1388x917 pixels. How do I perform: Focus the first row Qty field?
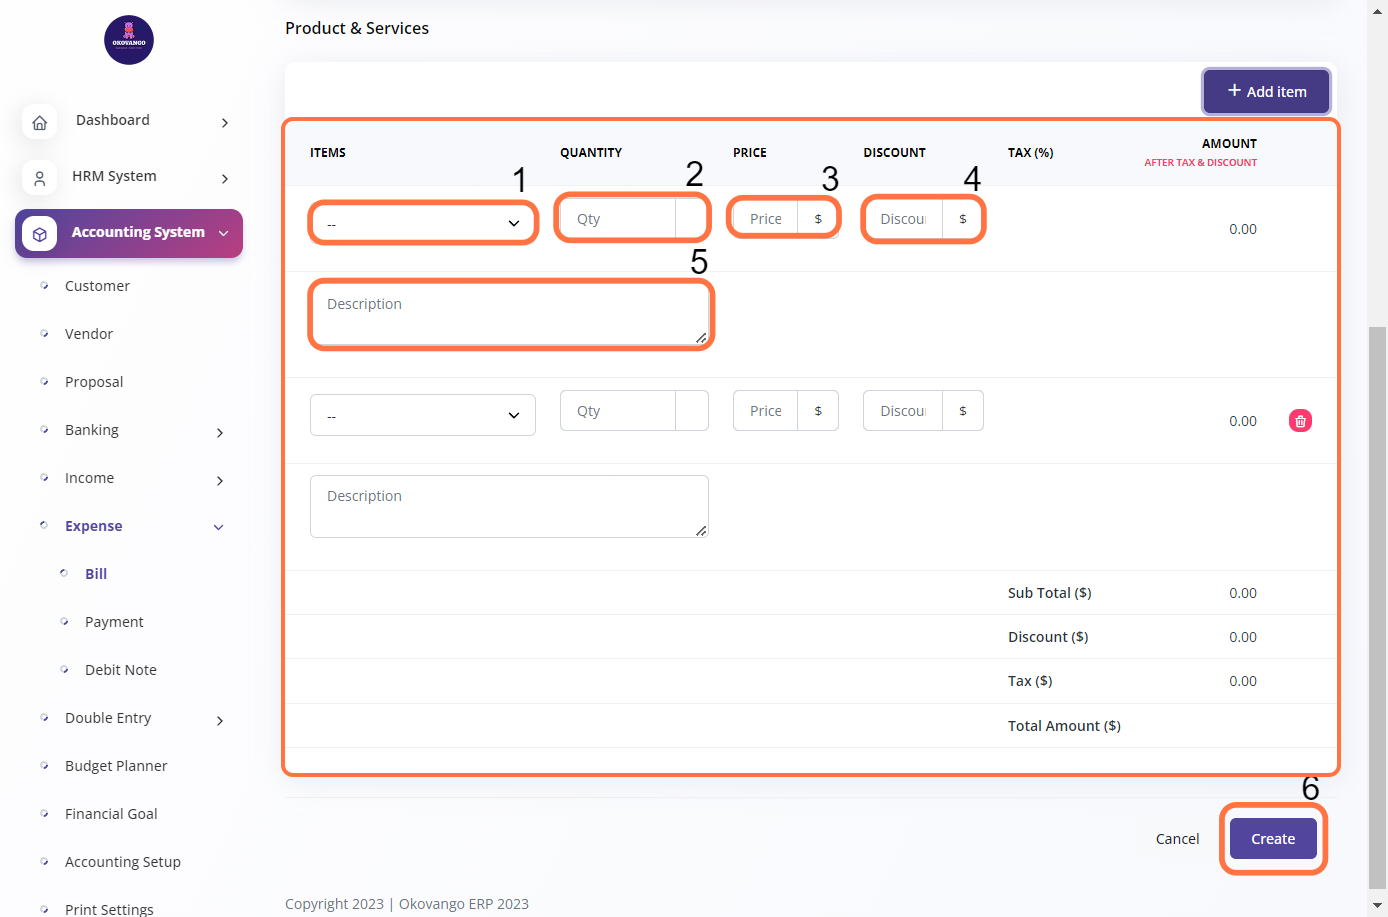click(617, 219)
